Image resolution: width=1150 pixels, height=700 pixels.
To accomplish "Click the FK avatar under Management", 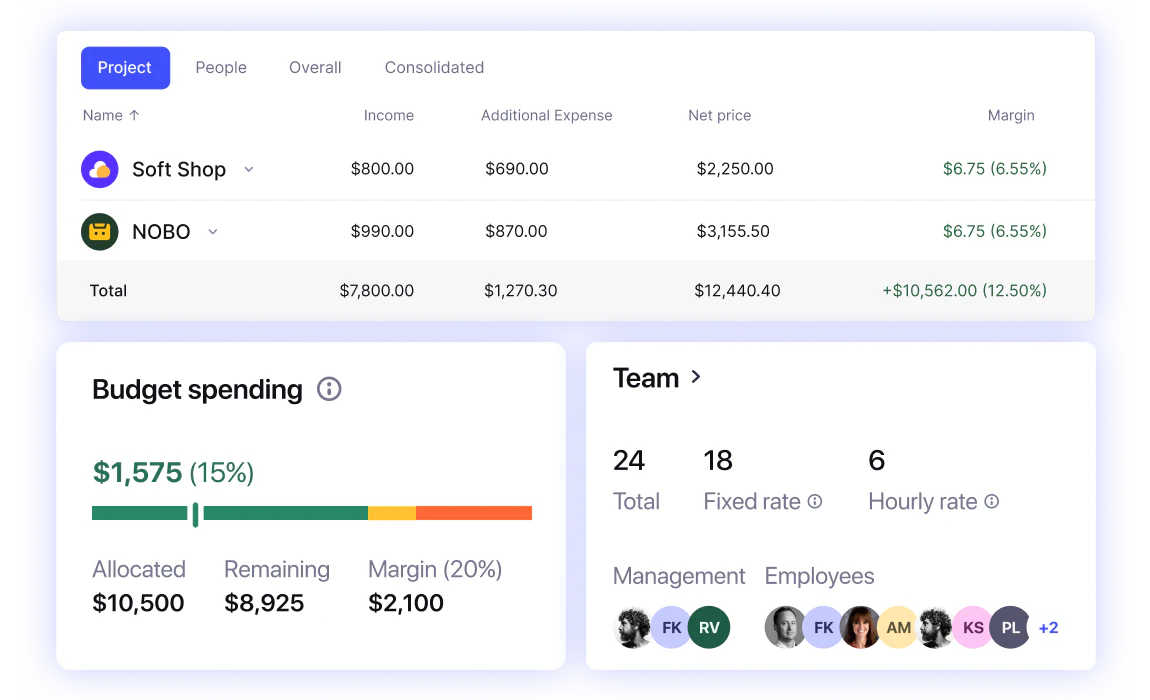I will pyautogui.click(x=671, y=627).
